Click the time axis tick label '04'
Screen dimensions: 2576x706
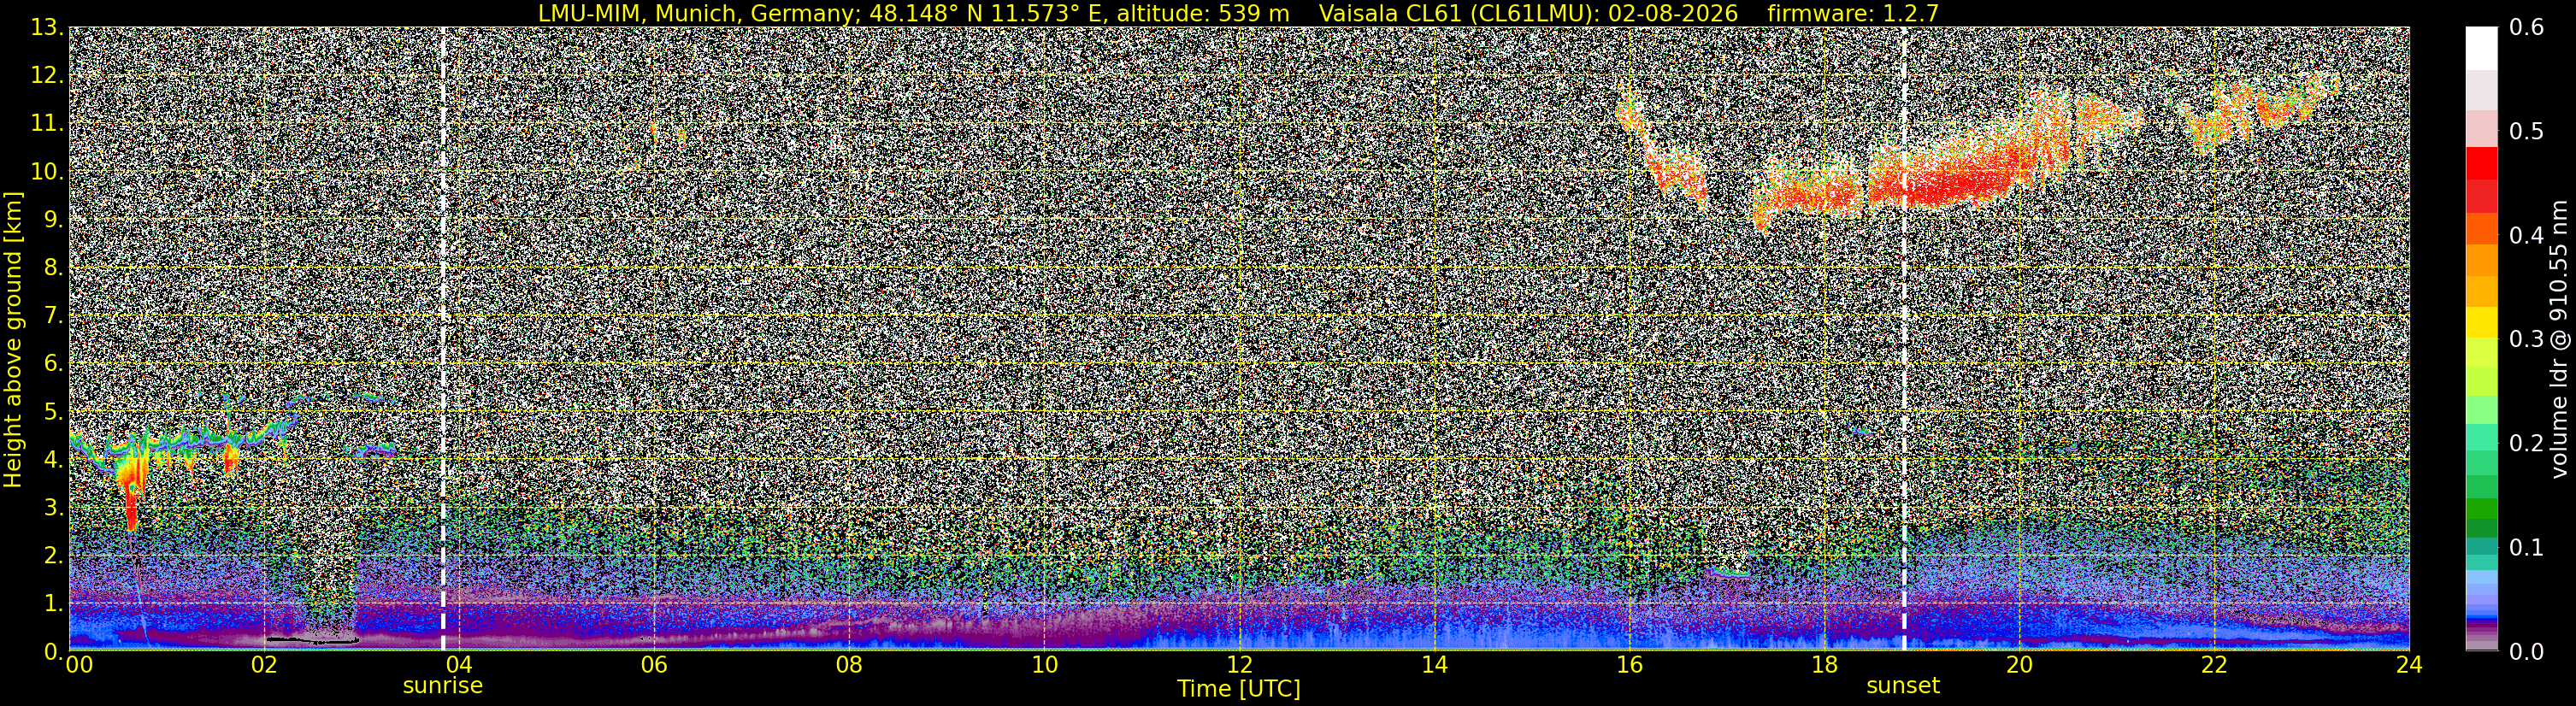pos(458,665)
